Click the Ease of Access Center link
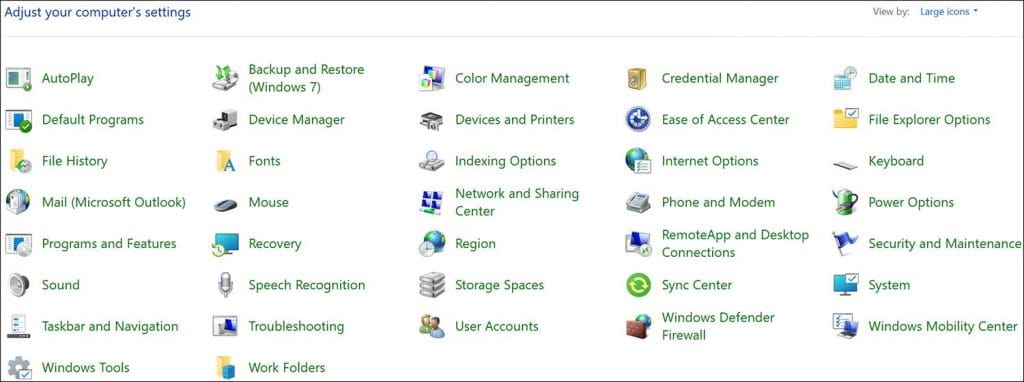 click(x=726, y=120)
